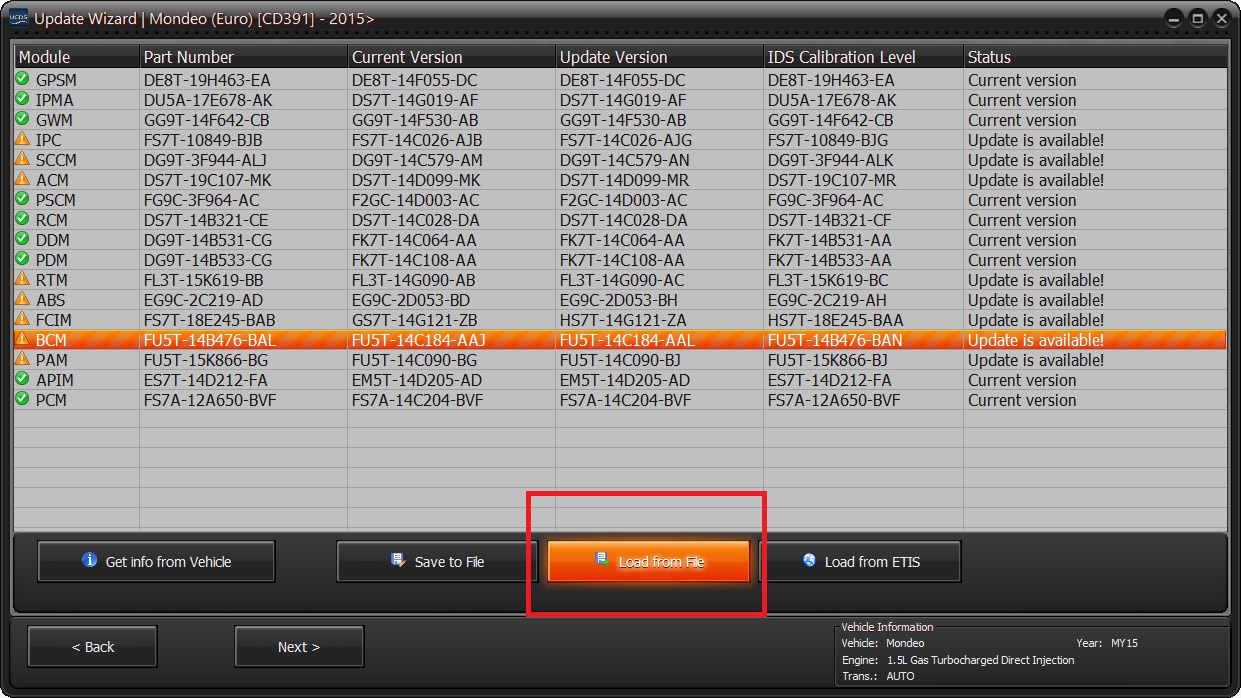Click the warning triangle beside SCCM module

click(x=22, y=159)
